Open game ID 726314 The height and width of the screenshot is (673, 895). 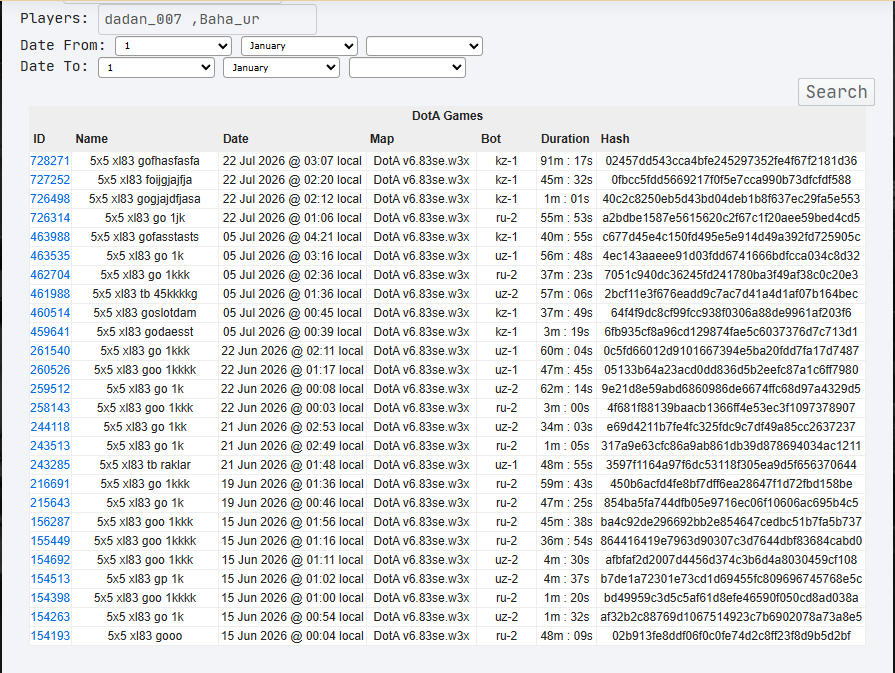click(50, 218)
